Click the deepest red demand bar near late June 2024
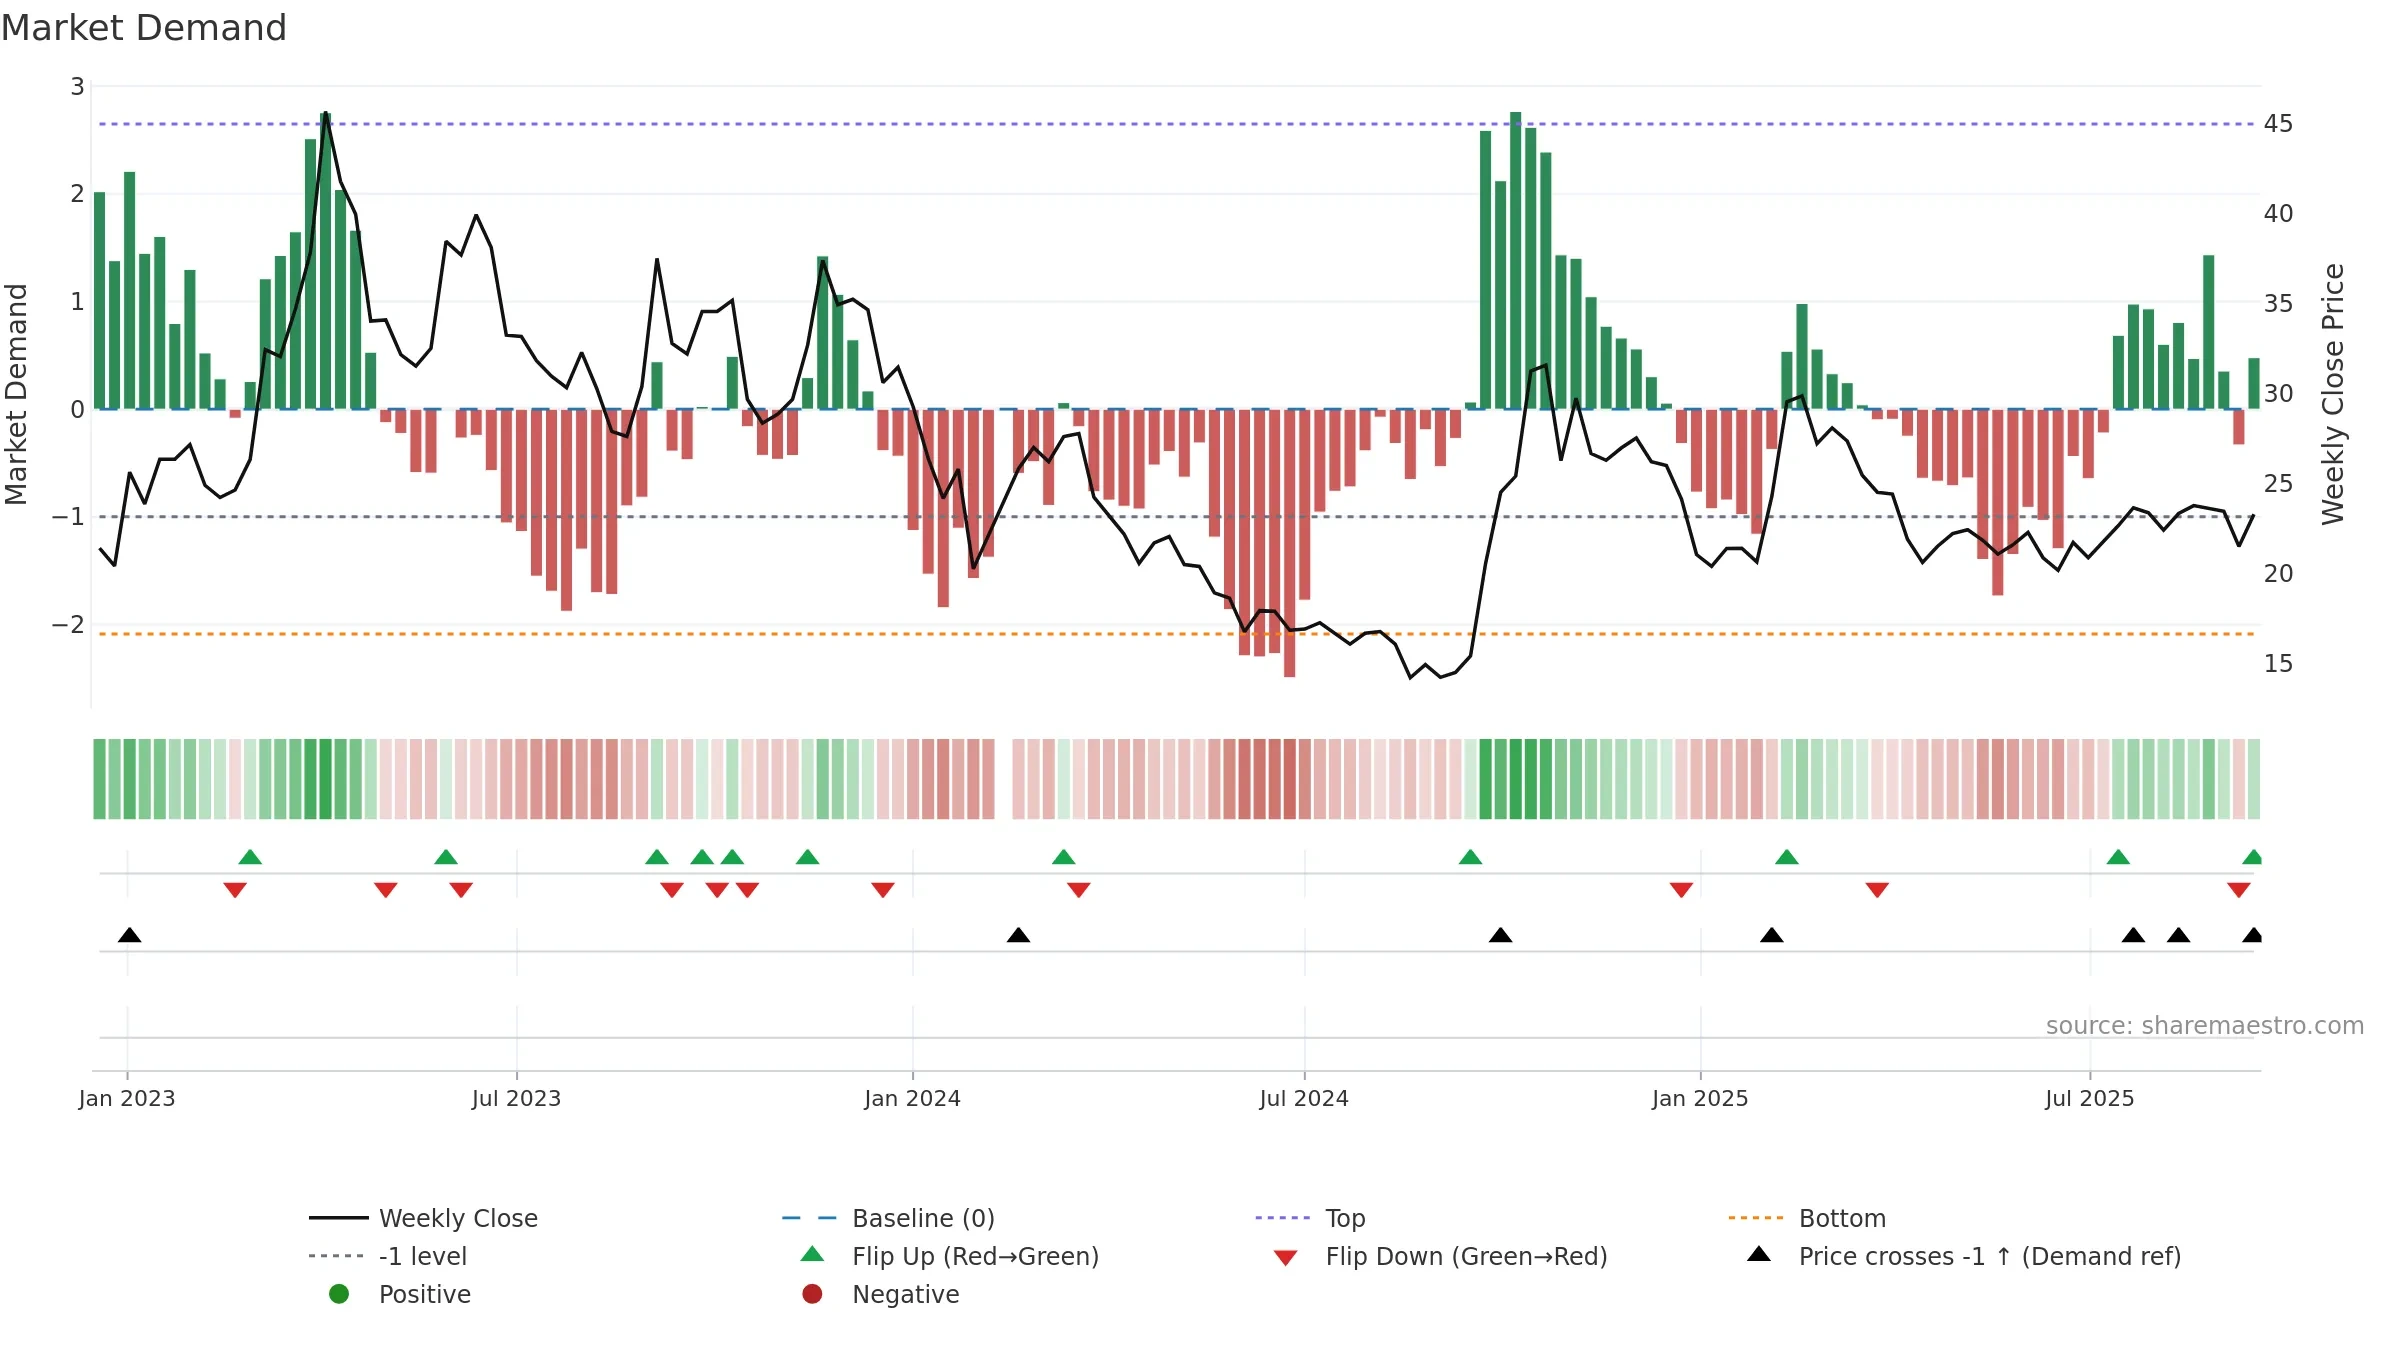The image size is (2400, 1350). [x=1289, y=543]
